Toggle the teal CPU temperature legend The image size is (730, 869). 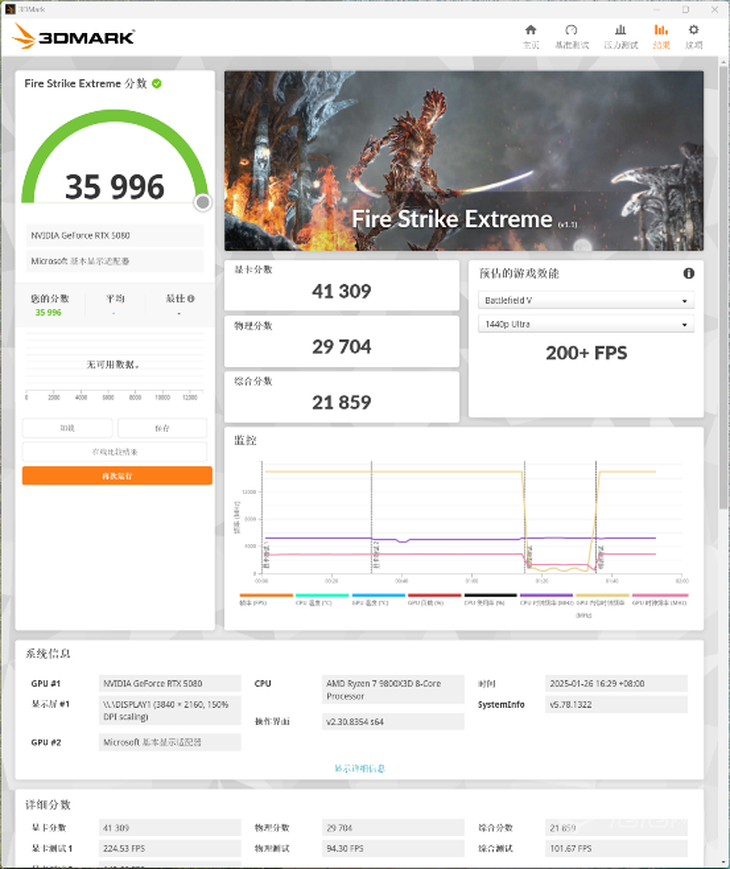[x=321, y=599]
